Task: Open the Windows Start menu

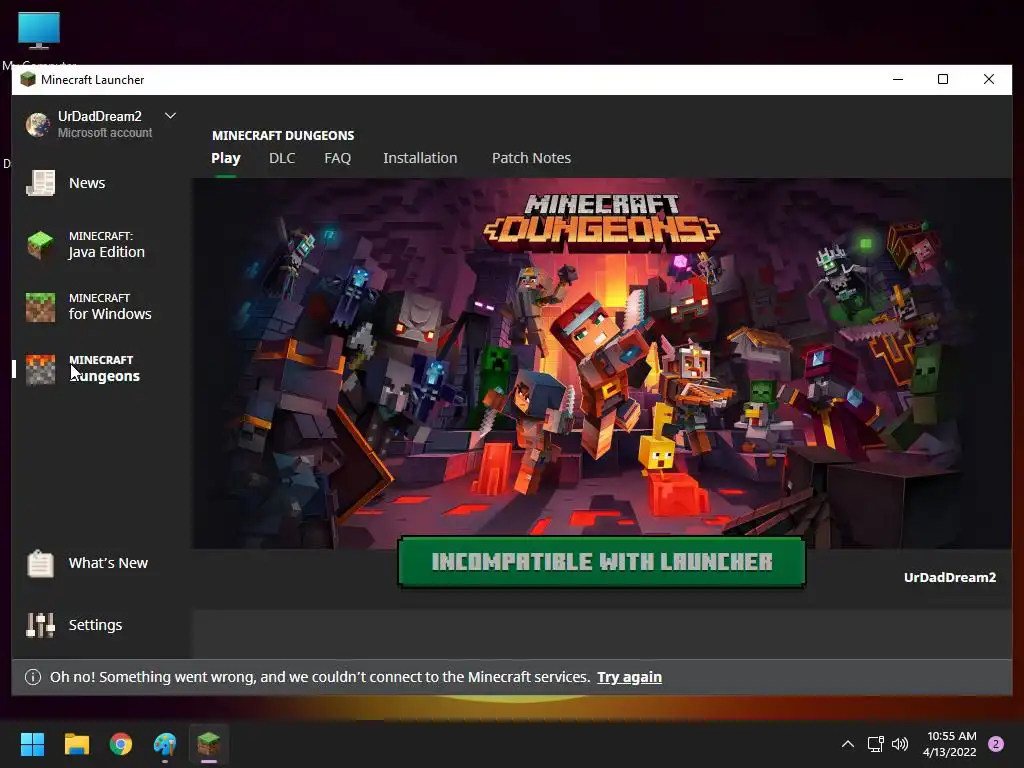Action: click(32, 744)
